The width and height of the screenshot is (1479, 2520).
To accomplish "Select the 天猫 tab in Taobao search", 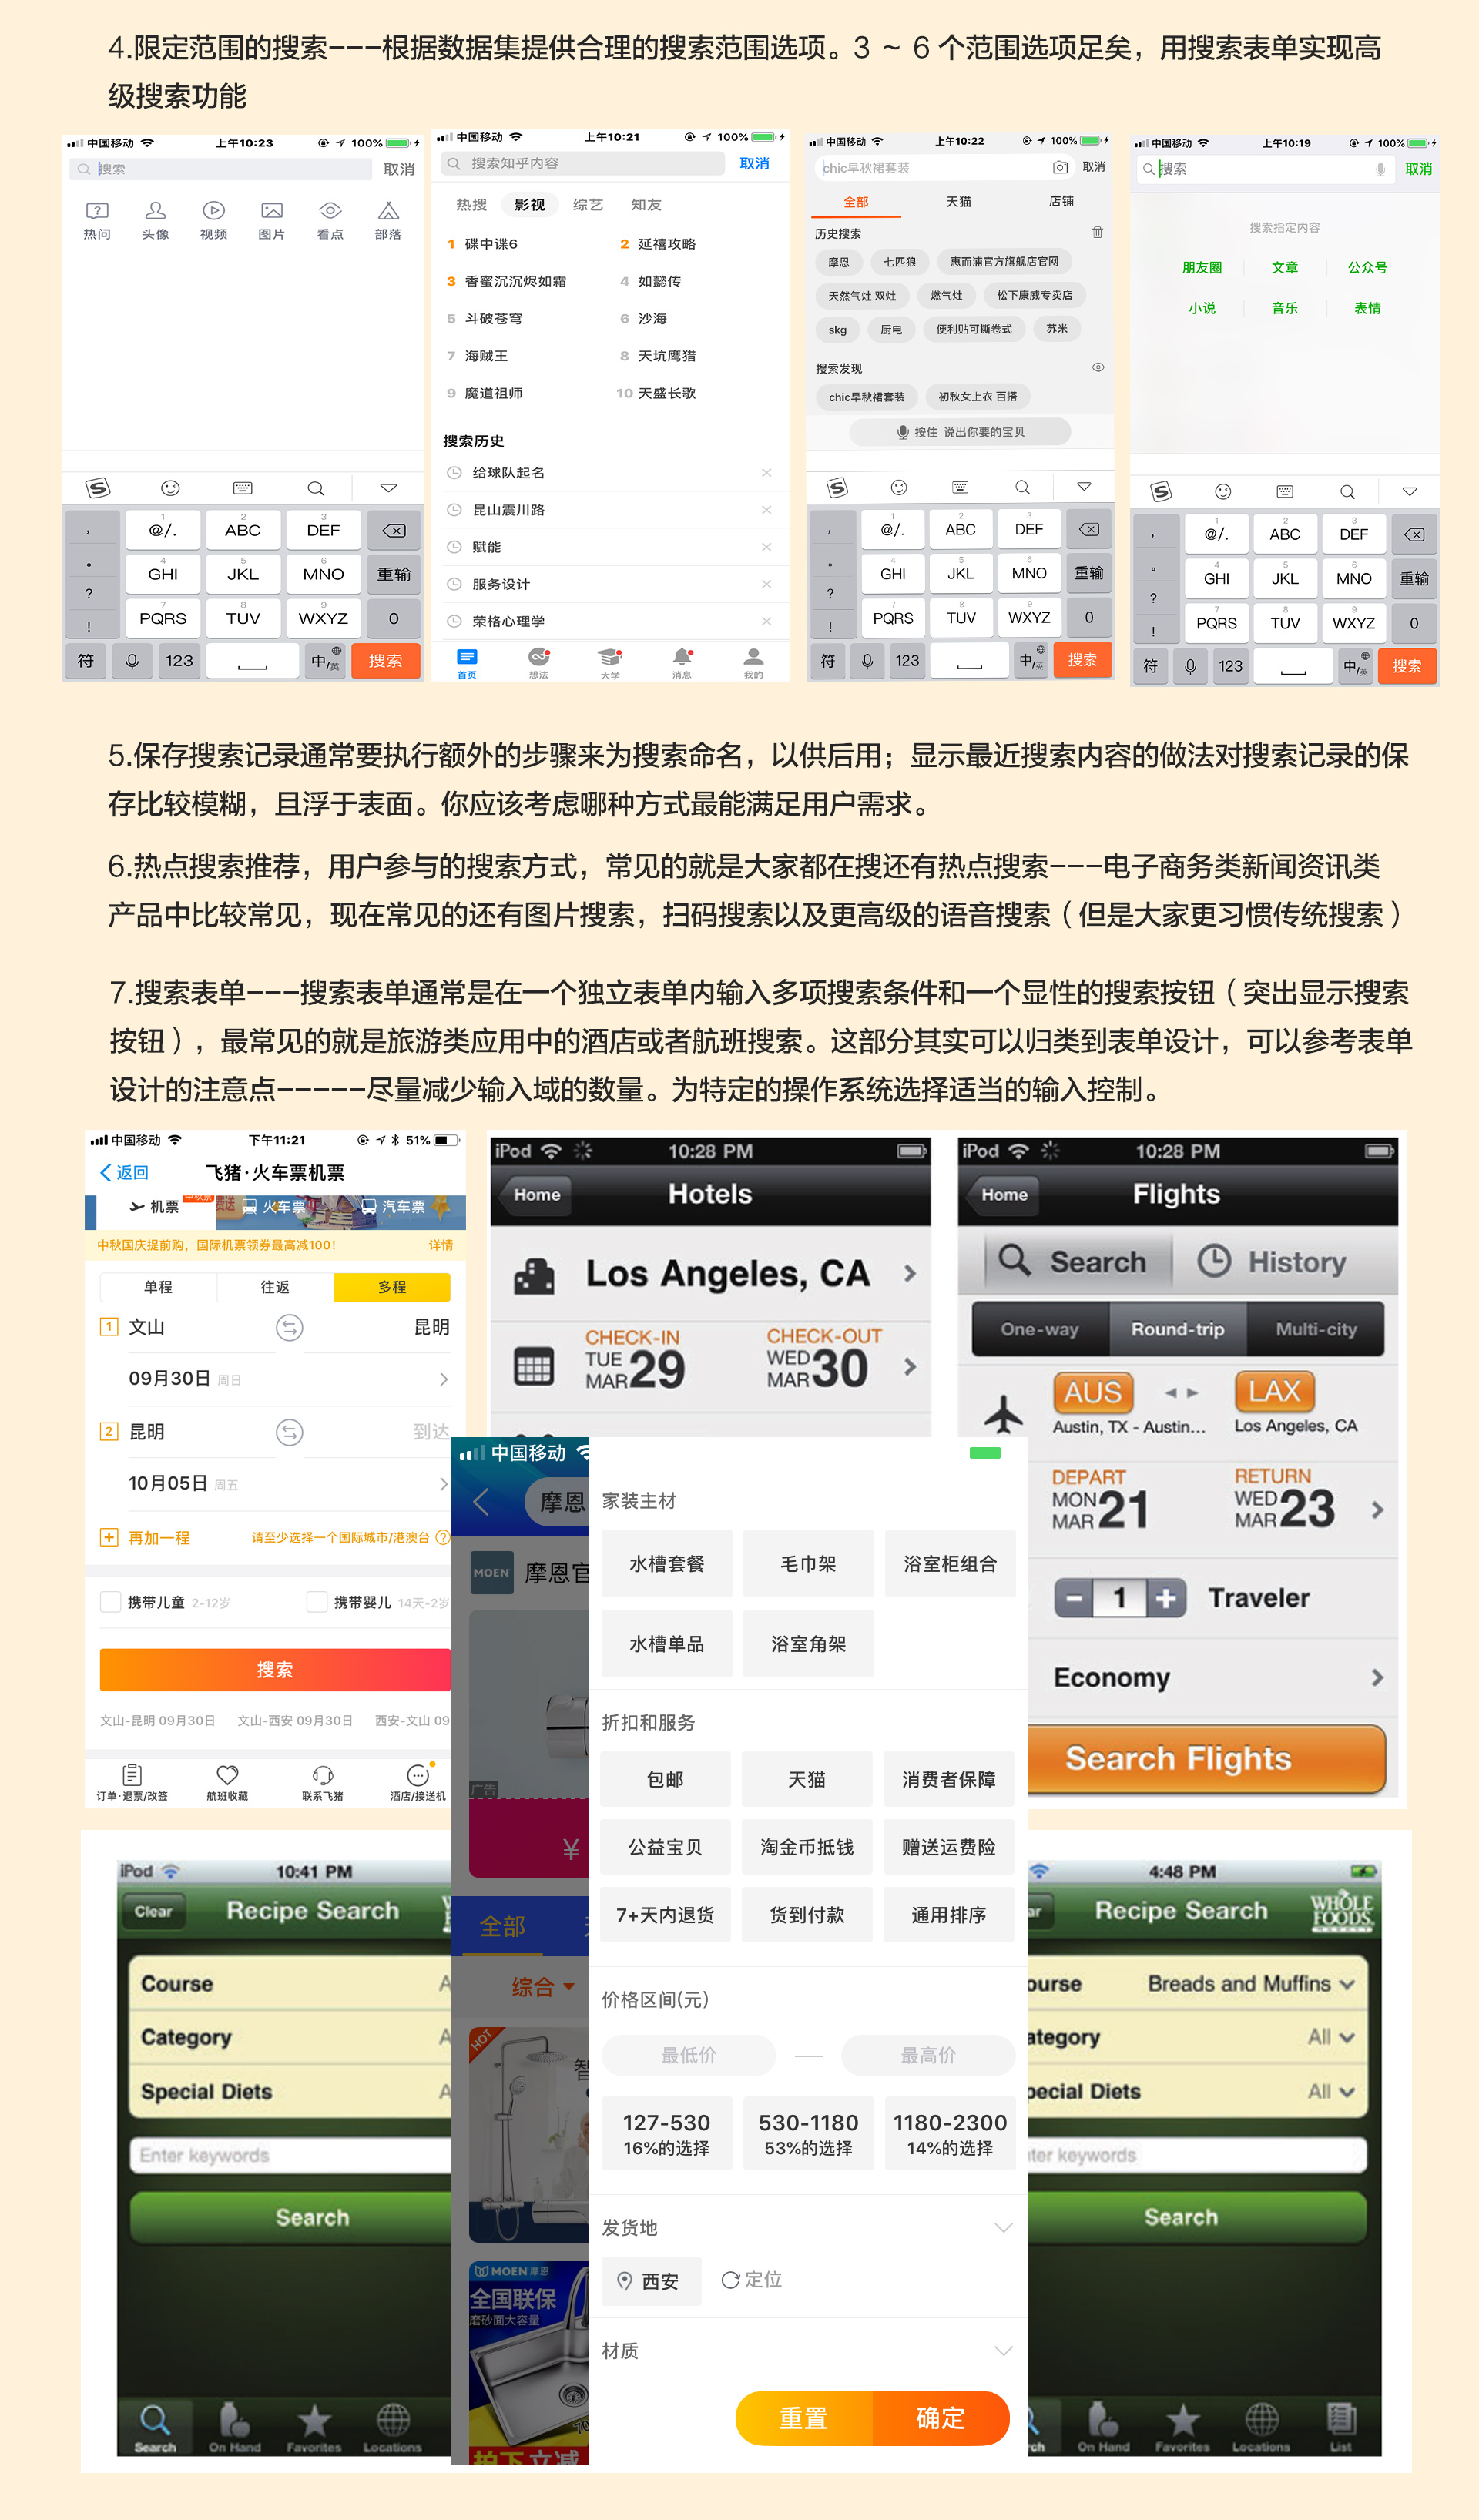I will (958, 202).
